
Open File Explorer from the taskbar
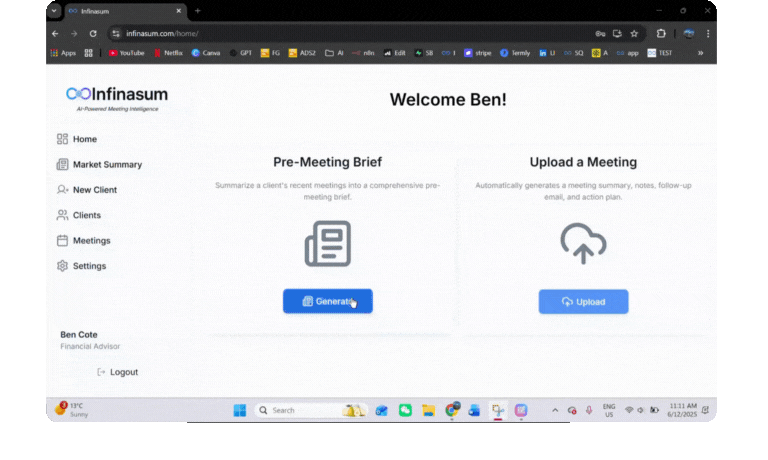pyautogui.click(x=429, y=411)
